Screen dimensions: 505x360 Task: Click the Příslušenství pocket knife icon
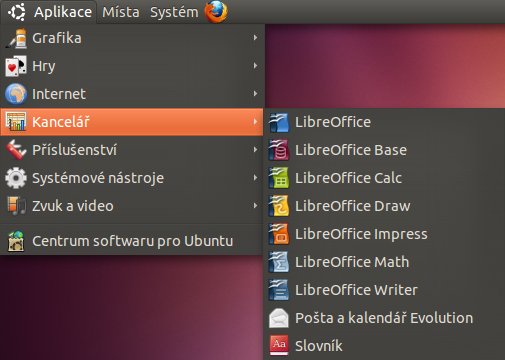coord(16,150)
